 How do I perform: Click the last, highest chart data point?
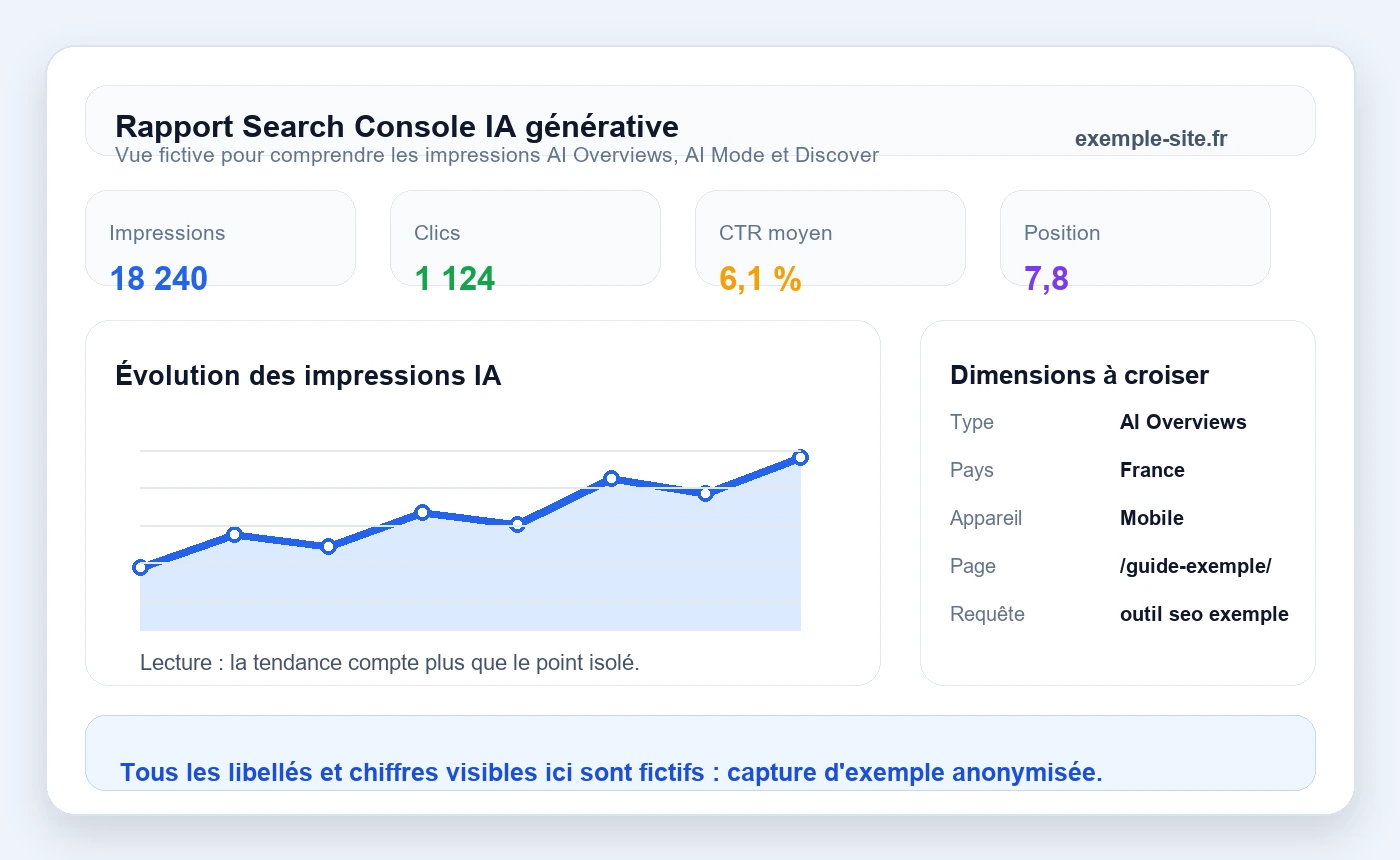800,457
